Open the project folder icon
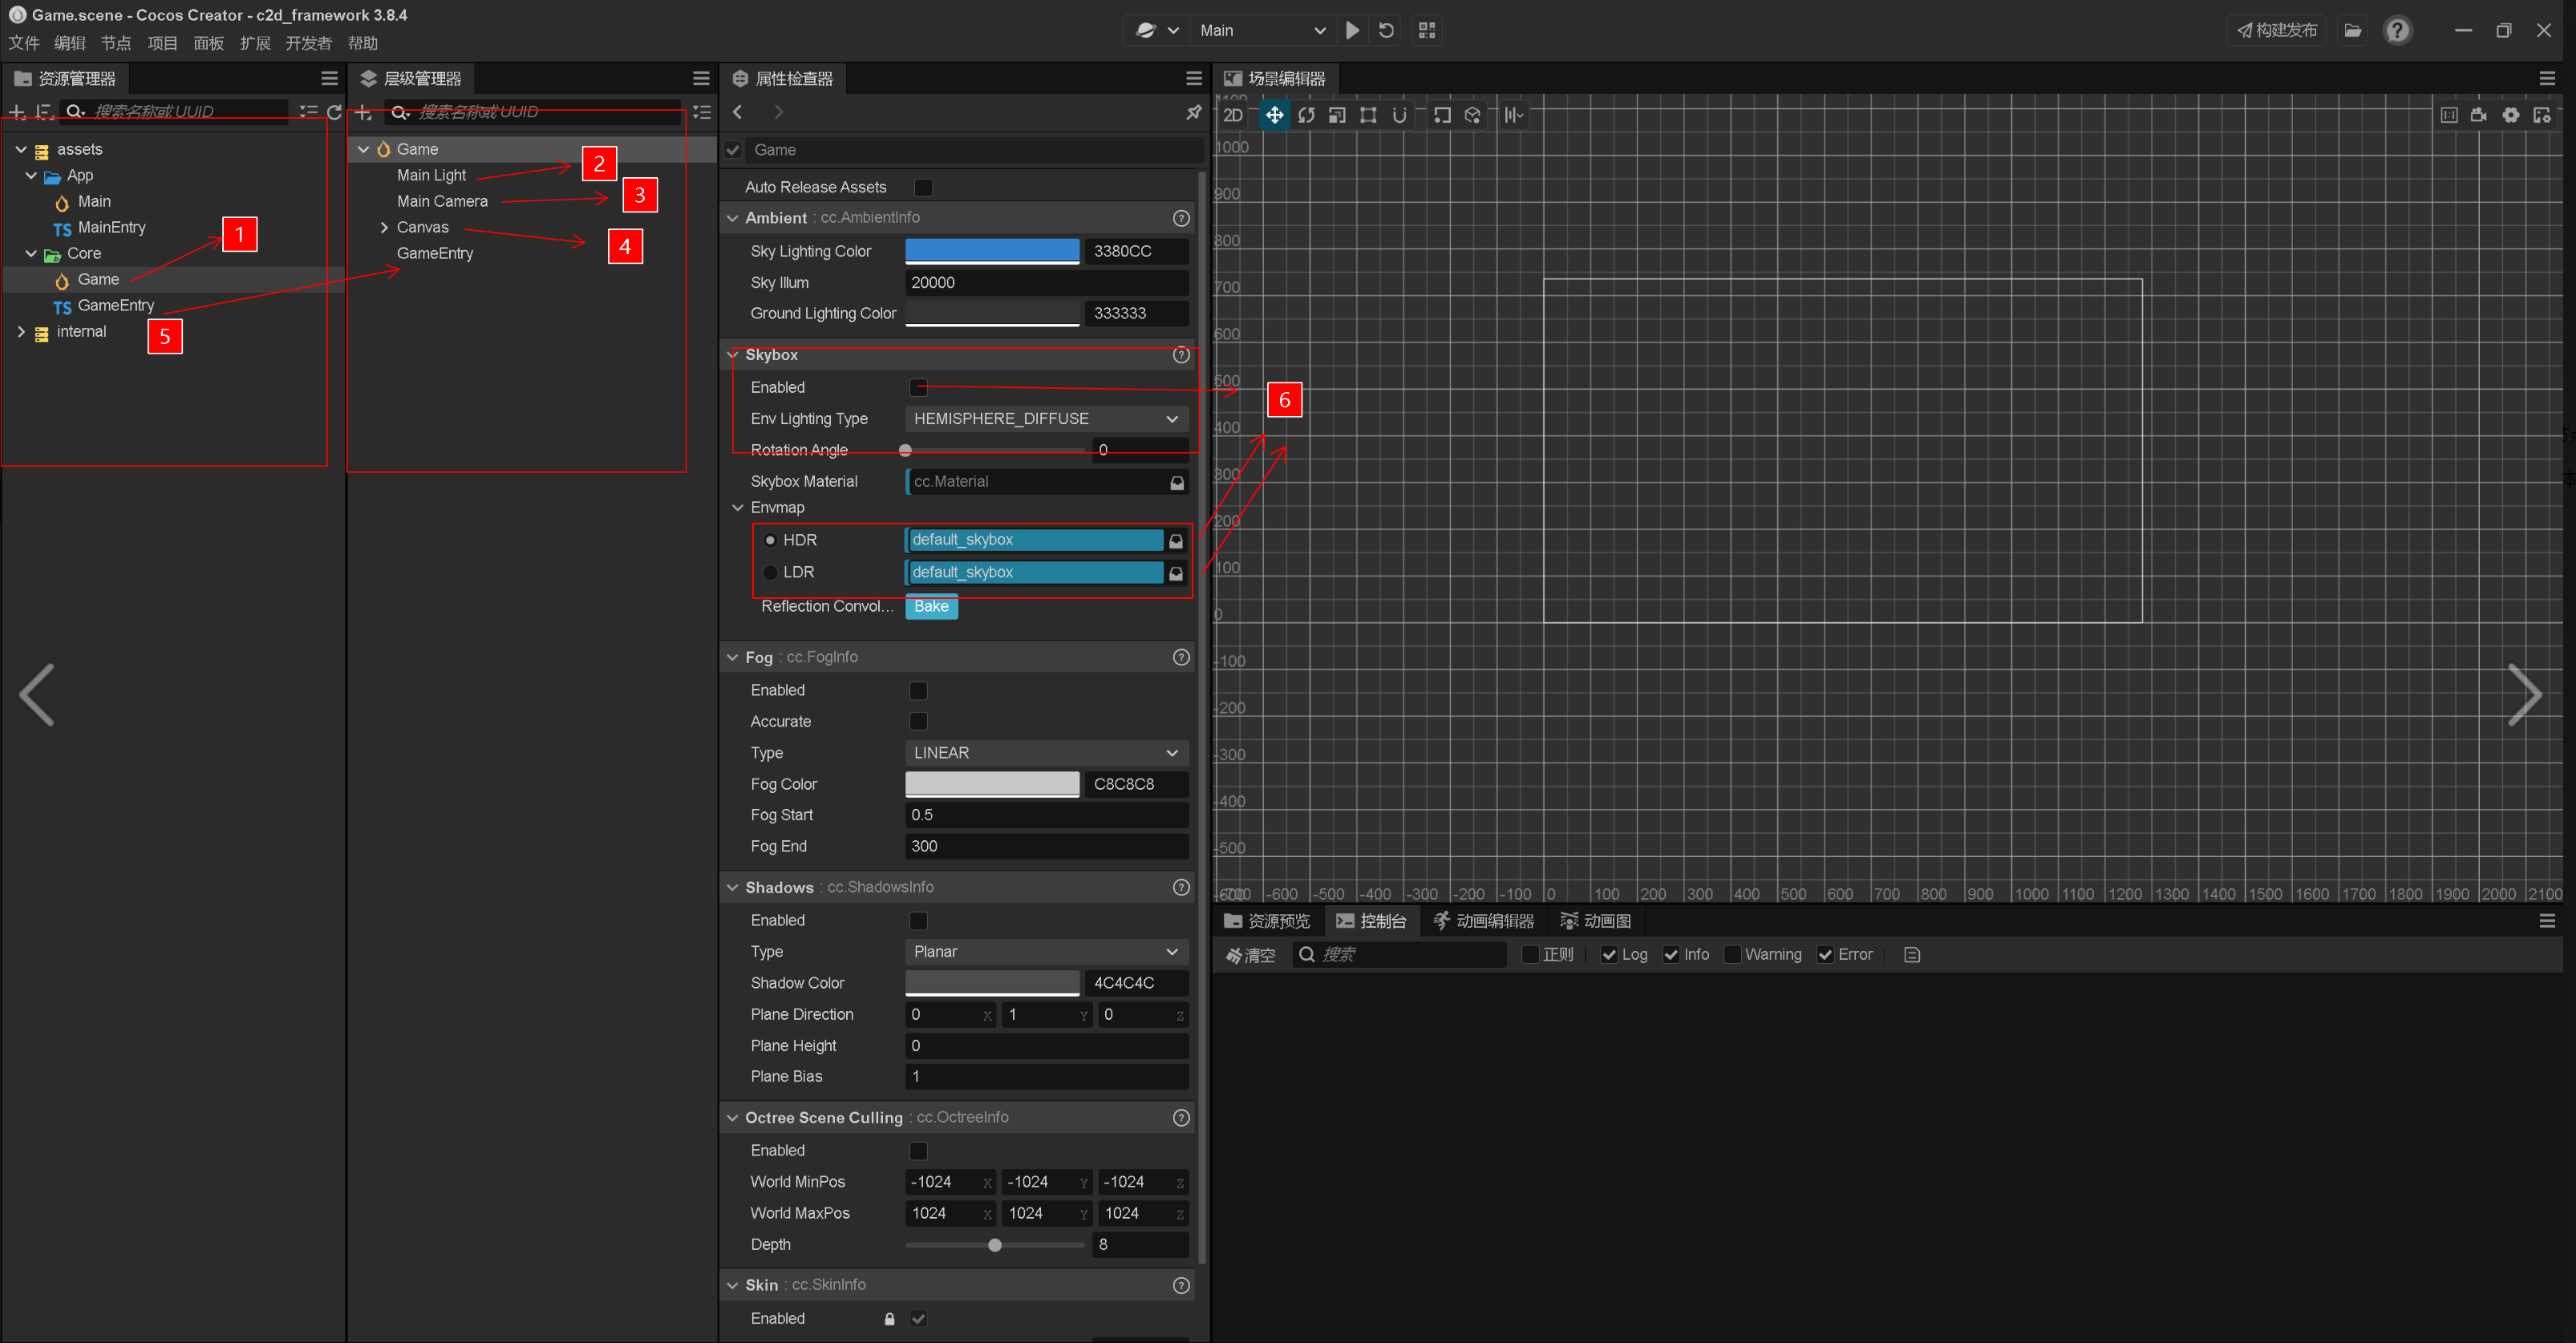The image size is (2576, 1343). tap(2353, 30)
